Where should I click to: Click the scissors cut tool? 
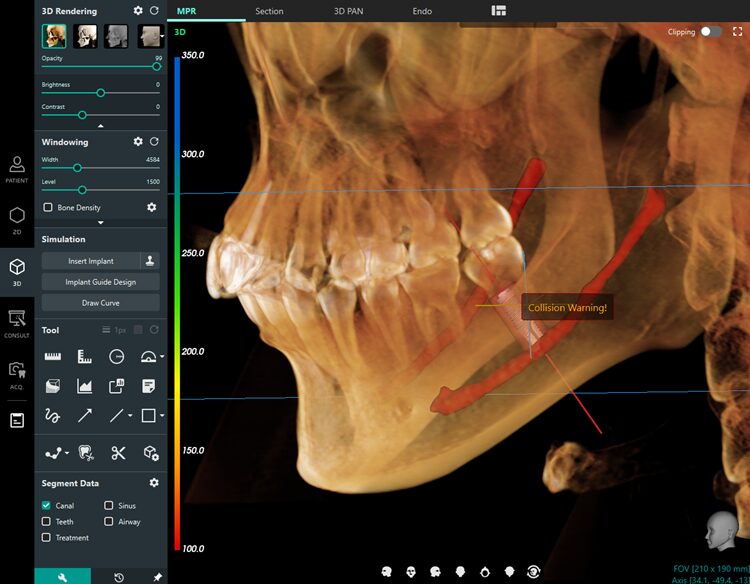[x=118, y=453]
